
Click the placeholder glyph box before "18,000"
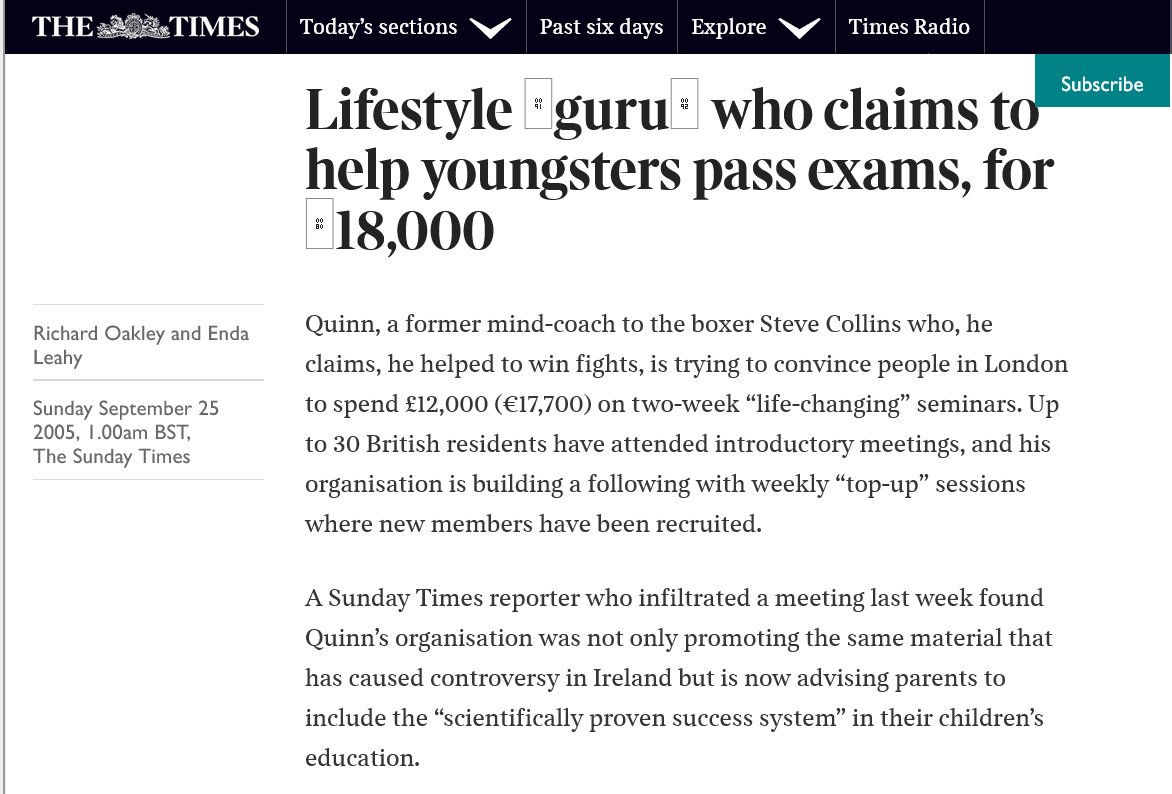(319, 224)
